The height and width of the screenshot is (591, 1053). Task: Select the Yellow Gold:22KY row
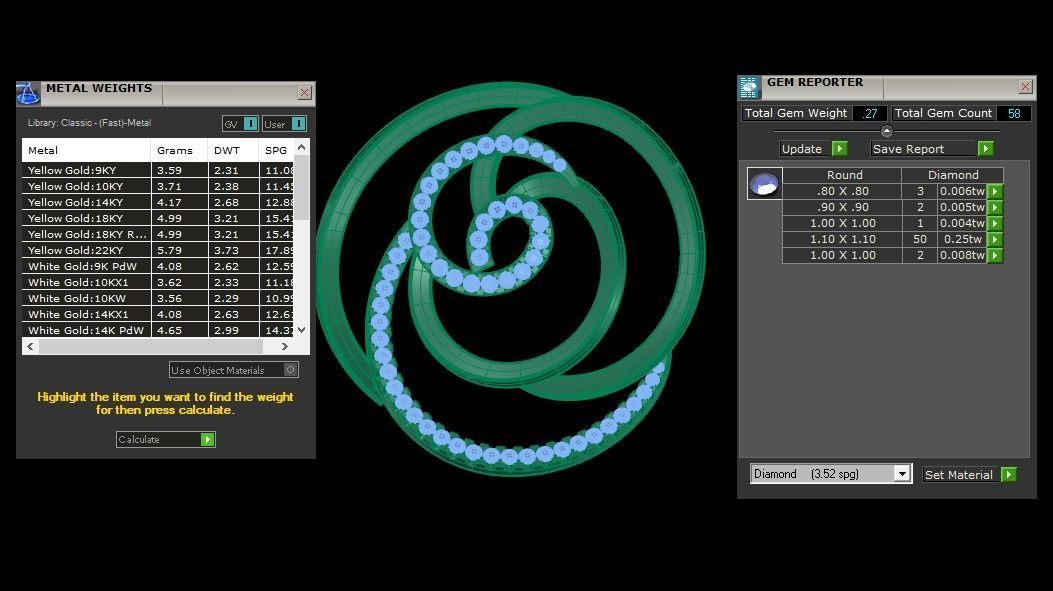[x=158, y=250]
